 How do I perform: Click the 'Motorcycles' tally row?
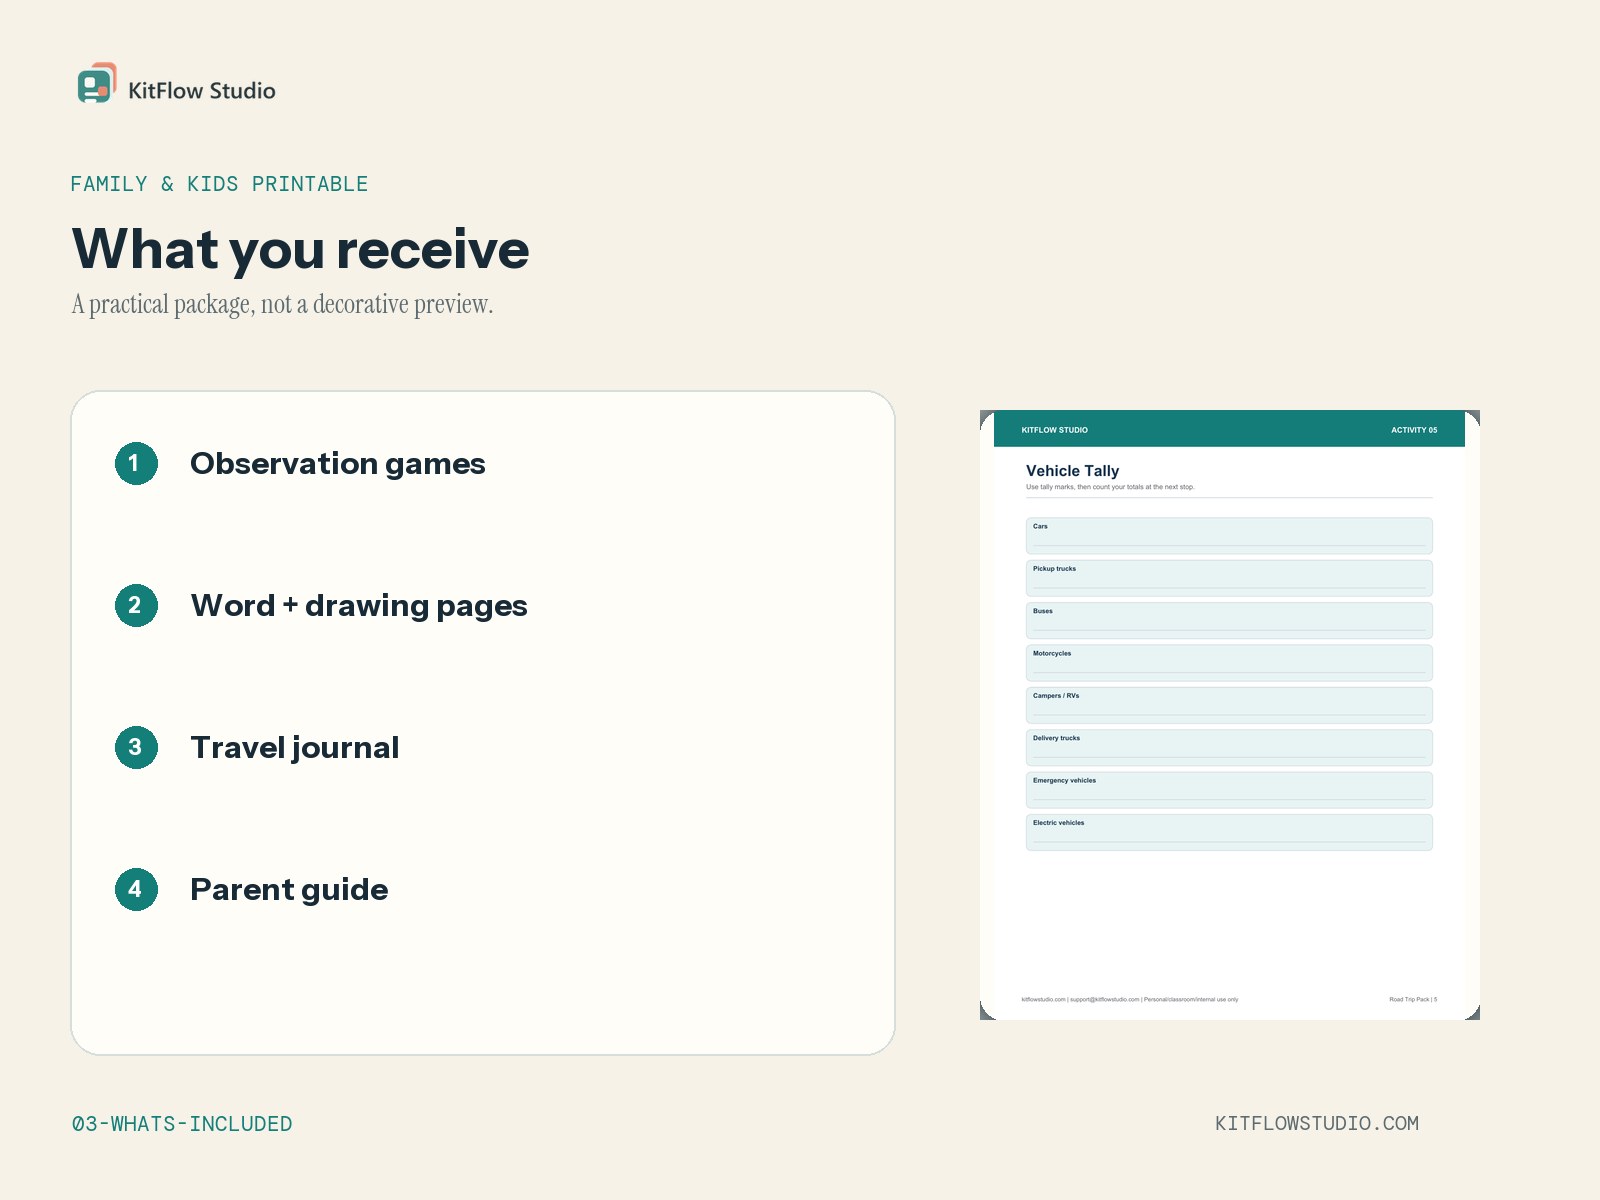(1229, 663)
